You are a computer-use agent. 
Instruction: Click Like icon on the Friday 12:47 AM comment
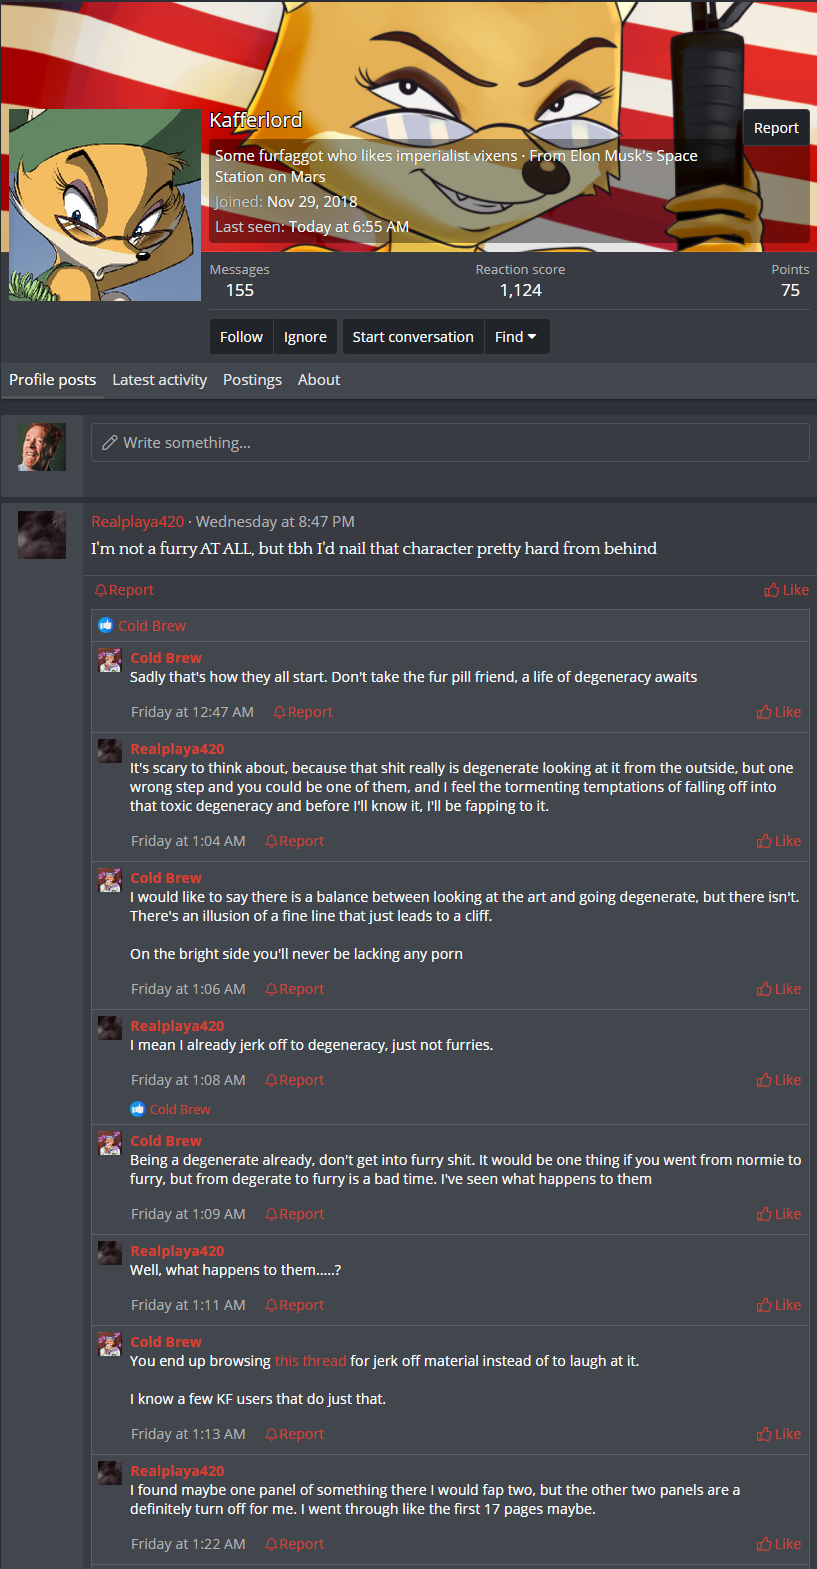tap(764, 712)
